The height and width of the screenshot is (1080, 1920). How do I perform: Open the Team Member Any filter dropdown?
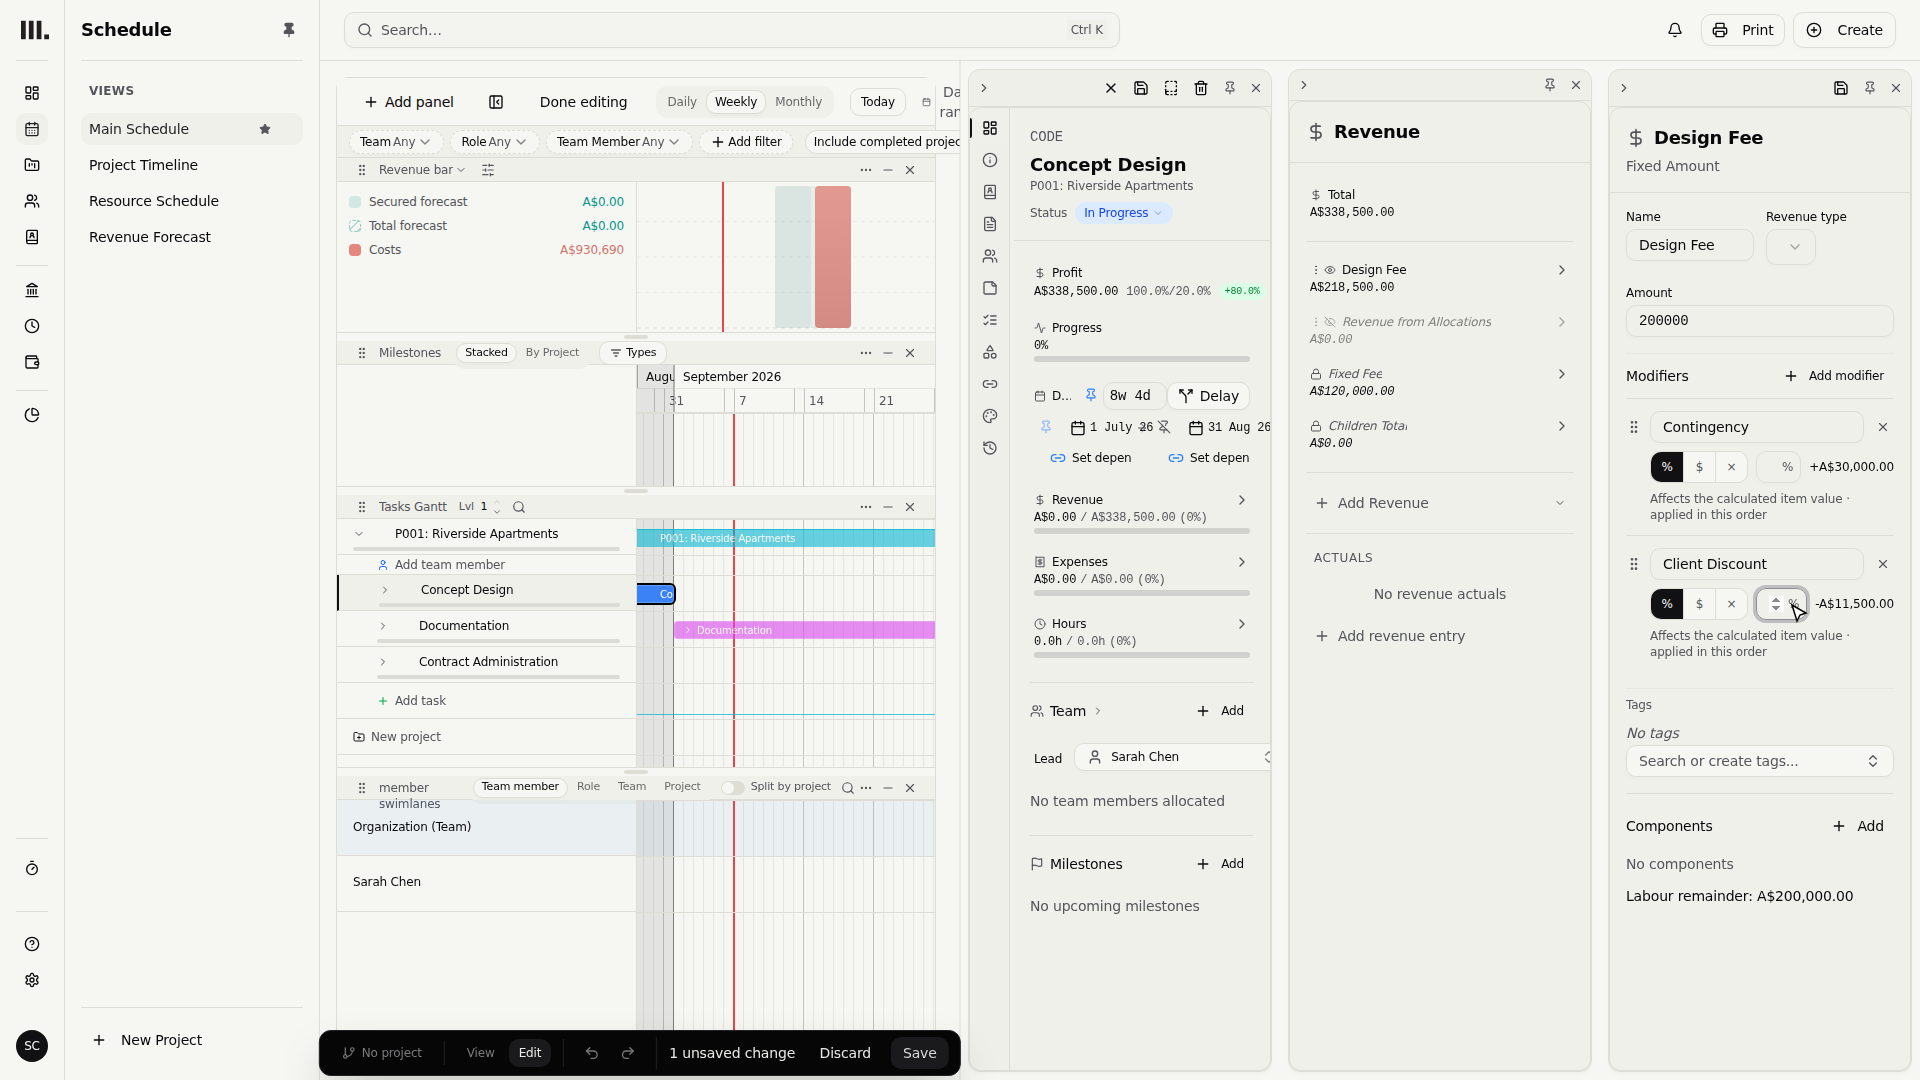pyautogui.click(x=618, y=142)
